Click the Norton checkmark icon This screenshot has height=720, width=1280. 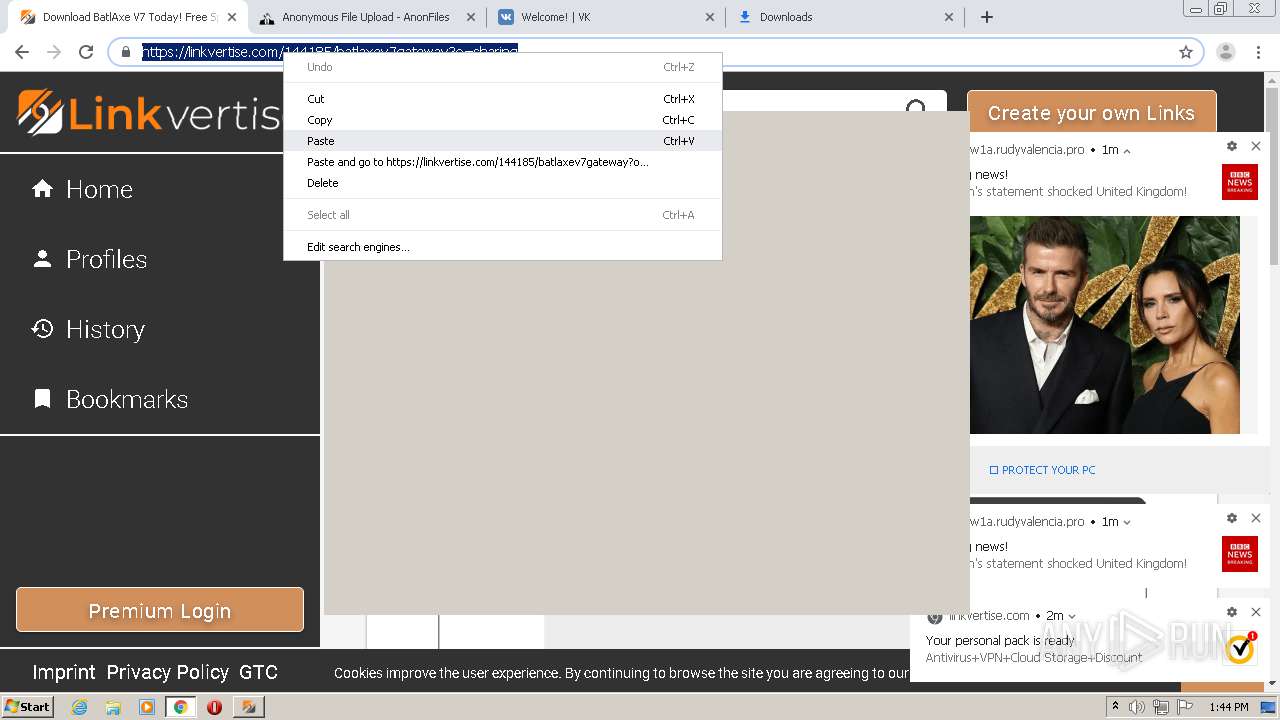(1240, 649)
